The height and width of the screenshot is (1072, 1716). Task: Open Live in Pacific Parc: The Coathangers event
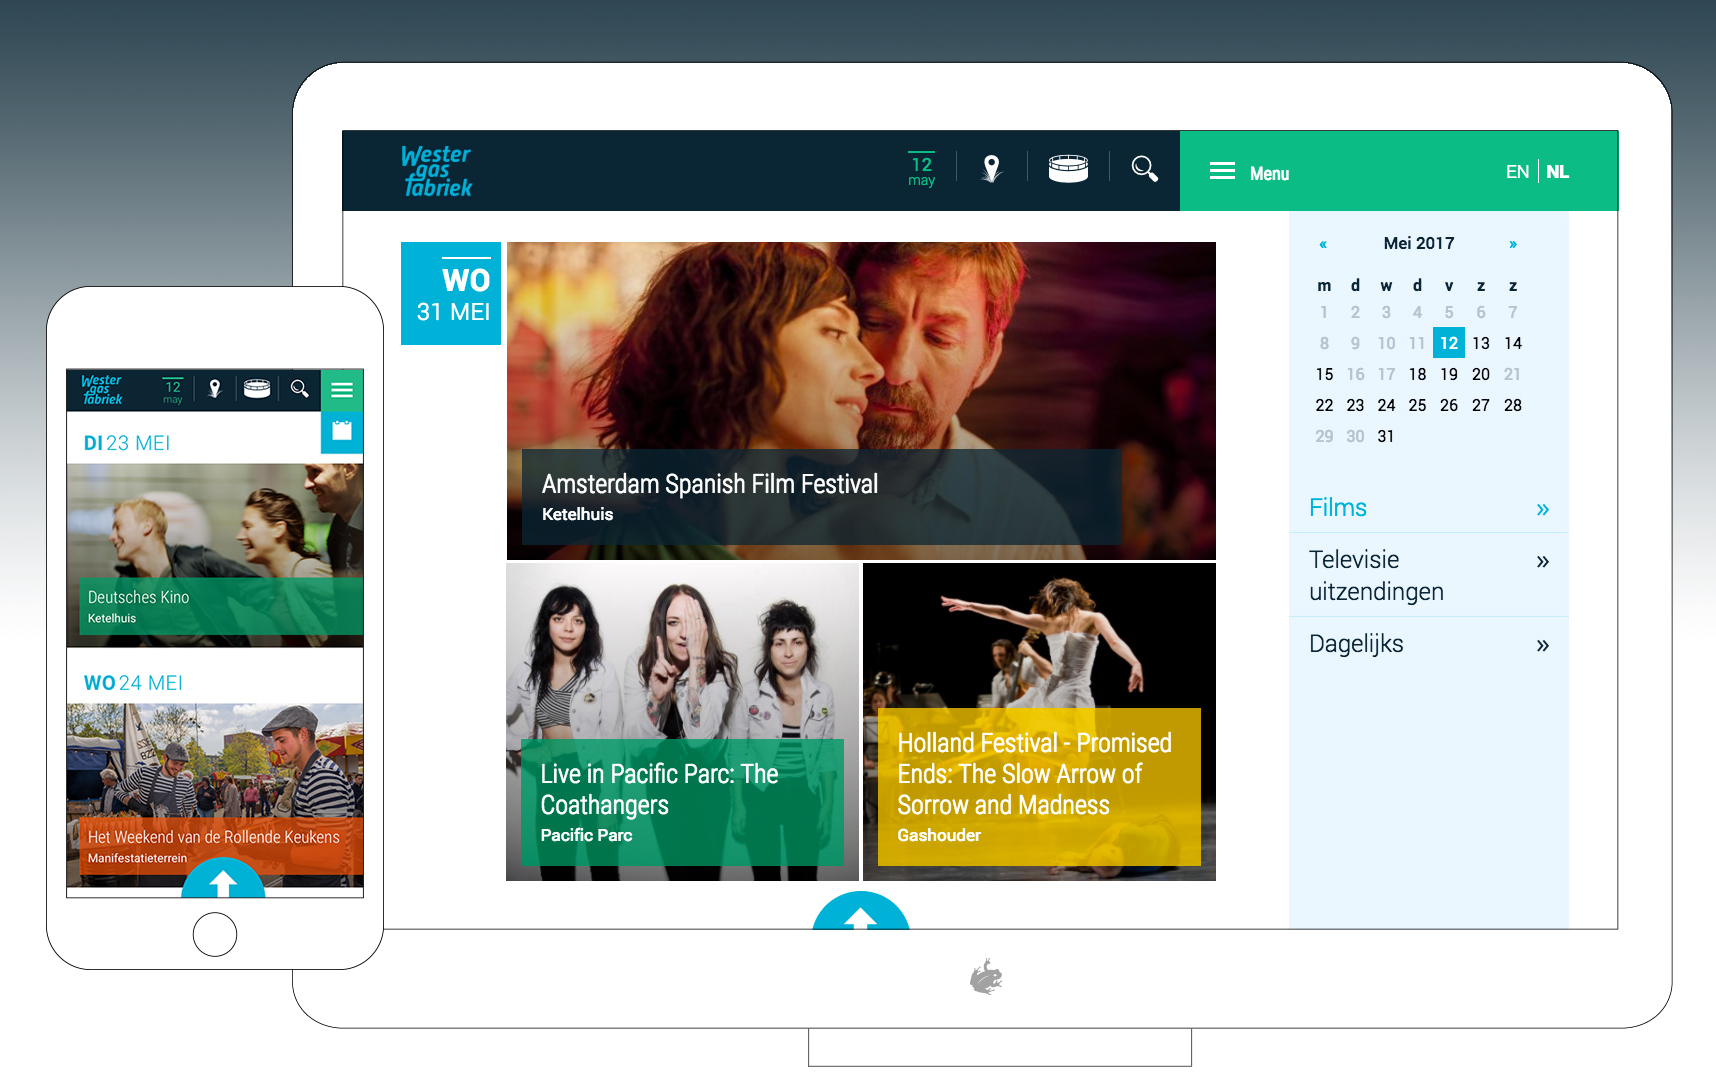coord(683,721)
